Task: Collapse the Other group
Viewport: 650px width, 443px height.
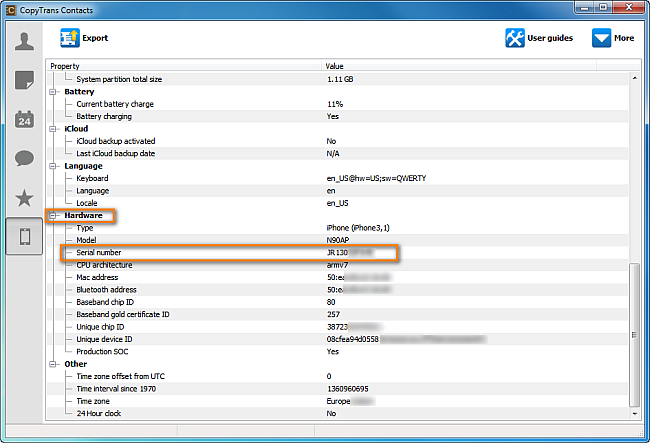Action: click(53, 364)
